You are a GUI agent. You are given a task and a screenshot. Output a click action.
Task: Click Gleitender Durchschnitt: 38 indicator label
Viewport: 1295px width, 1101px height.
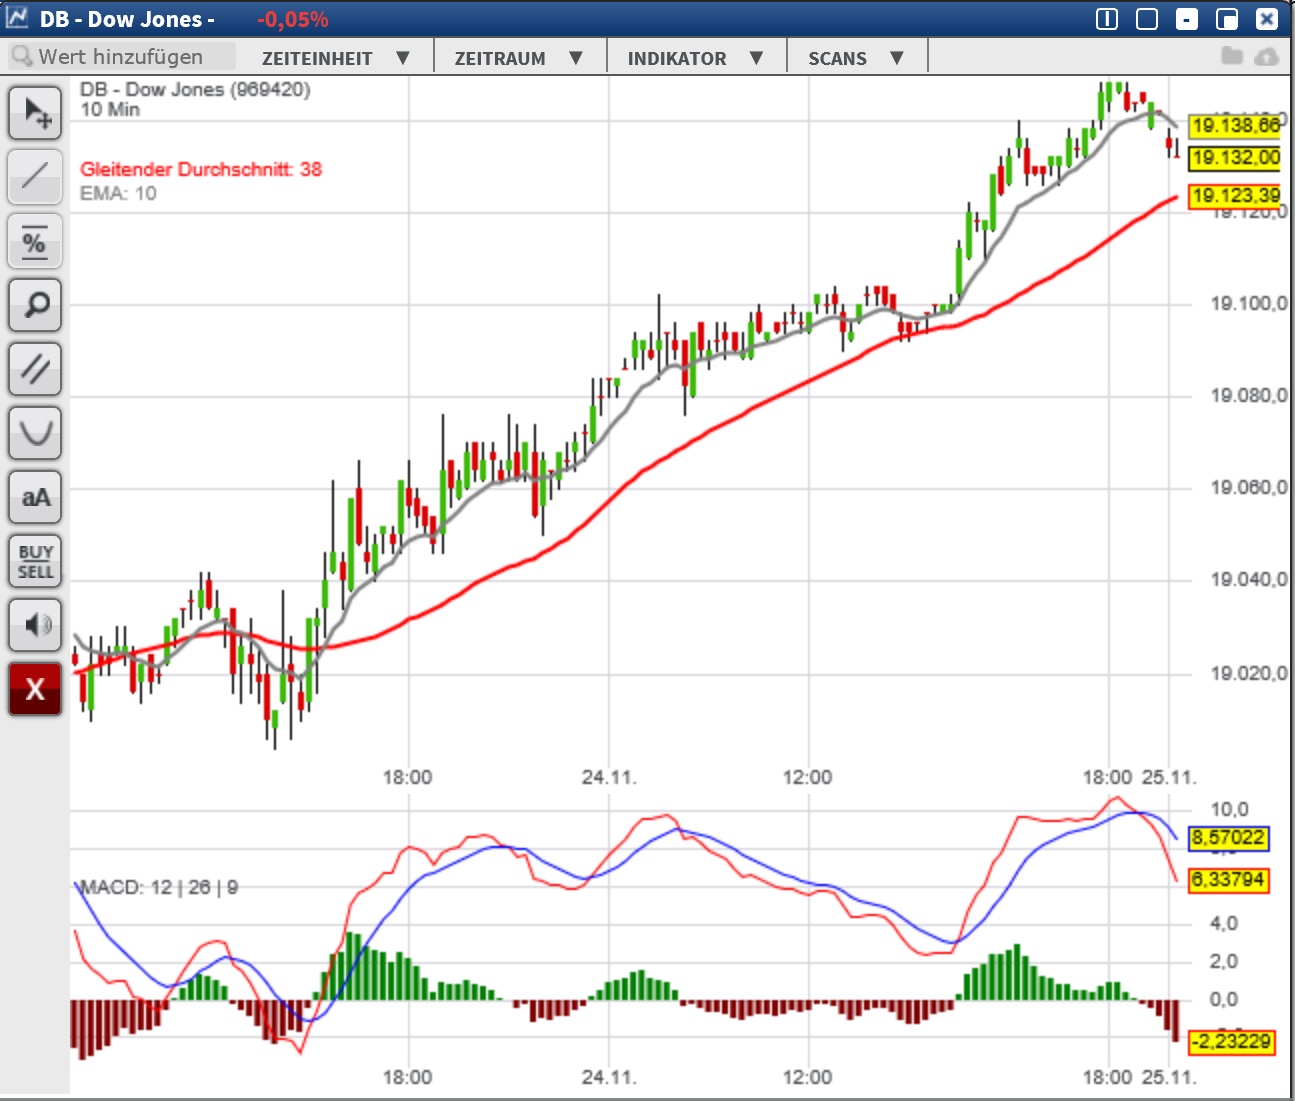click(200, 169)
